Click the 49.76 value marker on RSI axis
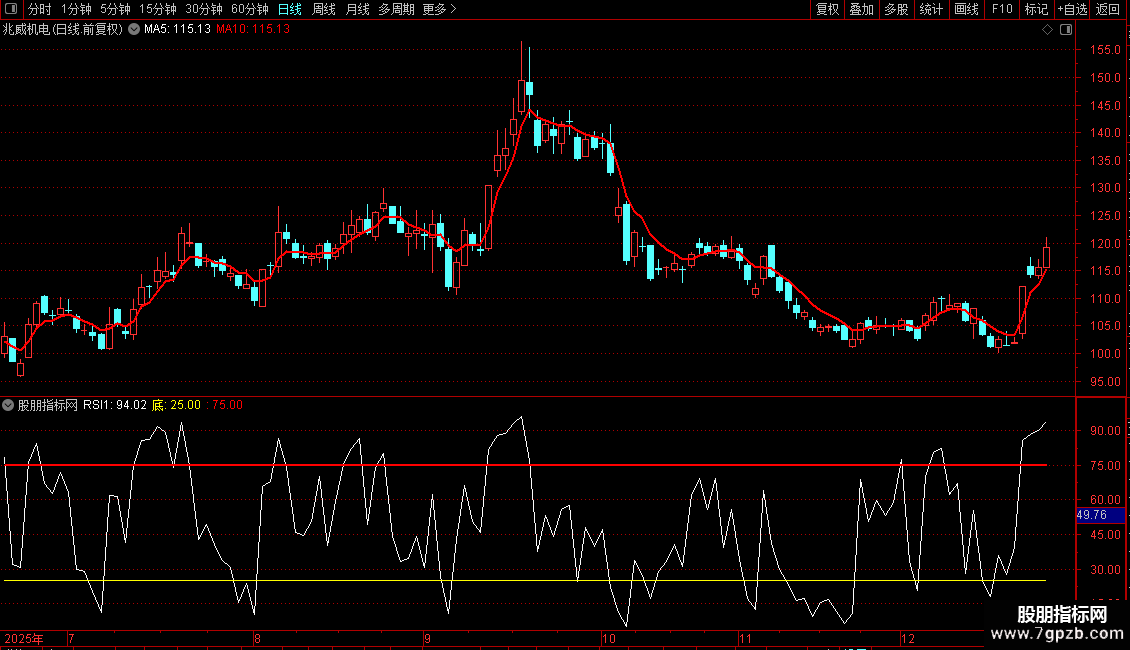The image size is (1130, 650). 1100,515
